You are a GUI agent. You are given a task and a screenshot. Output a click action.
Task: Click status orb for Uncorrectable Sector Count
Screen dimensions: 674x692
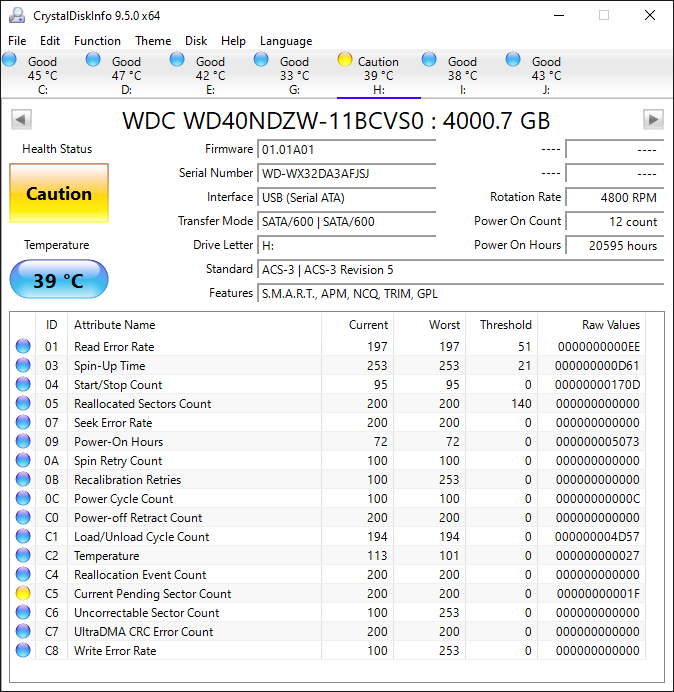tap(23, 612)
